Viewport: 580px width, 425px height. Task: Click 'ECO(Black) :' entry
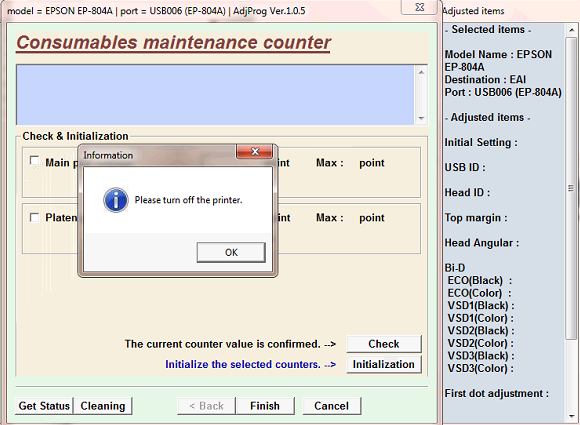480,280
